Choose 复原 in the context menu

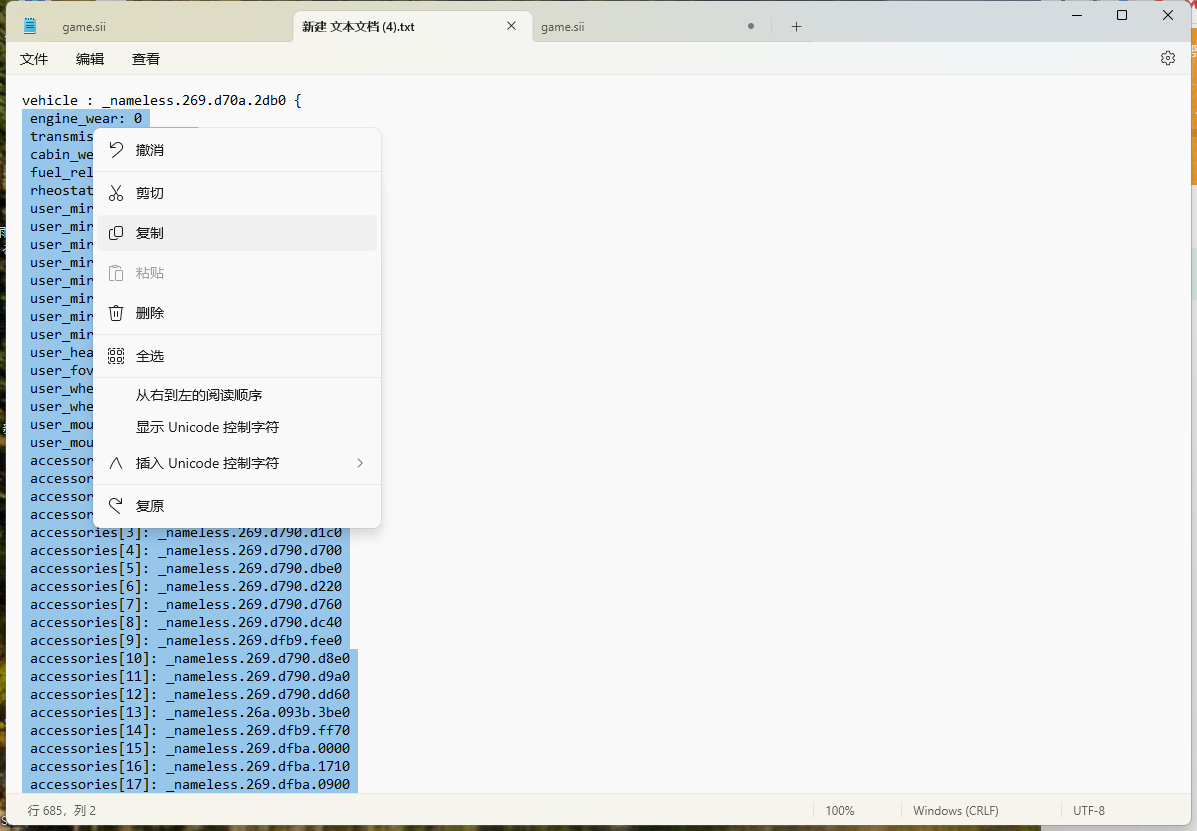pyautogui.click(x=237, y=506)
